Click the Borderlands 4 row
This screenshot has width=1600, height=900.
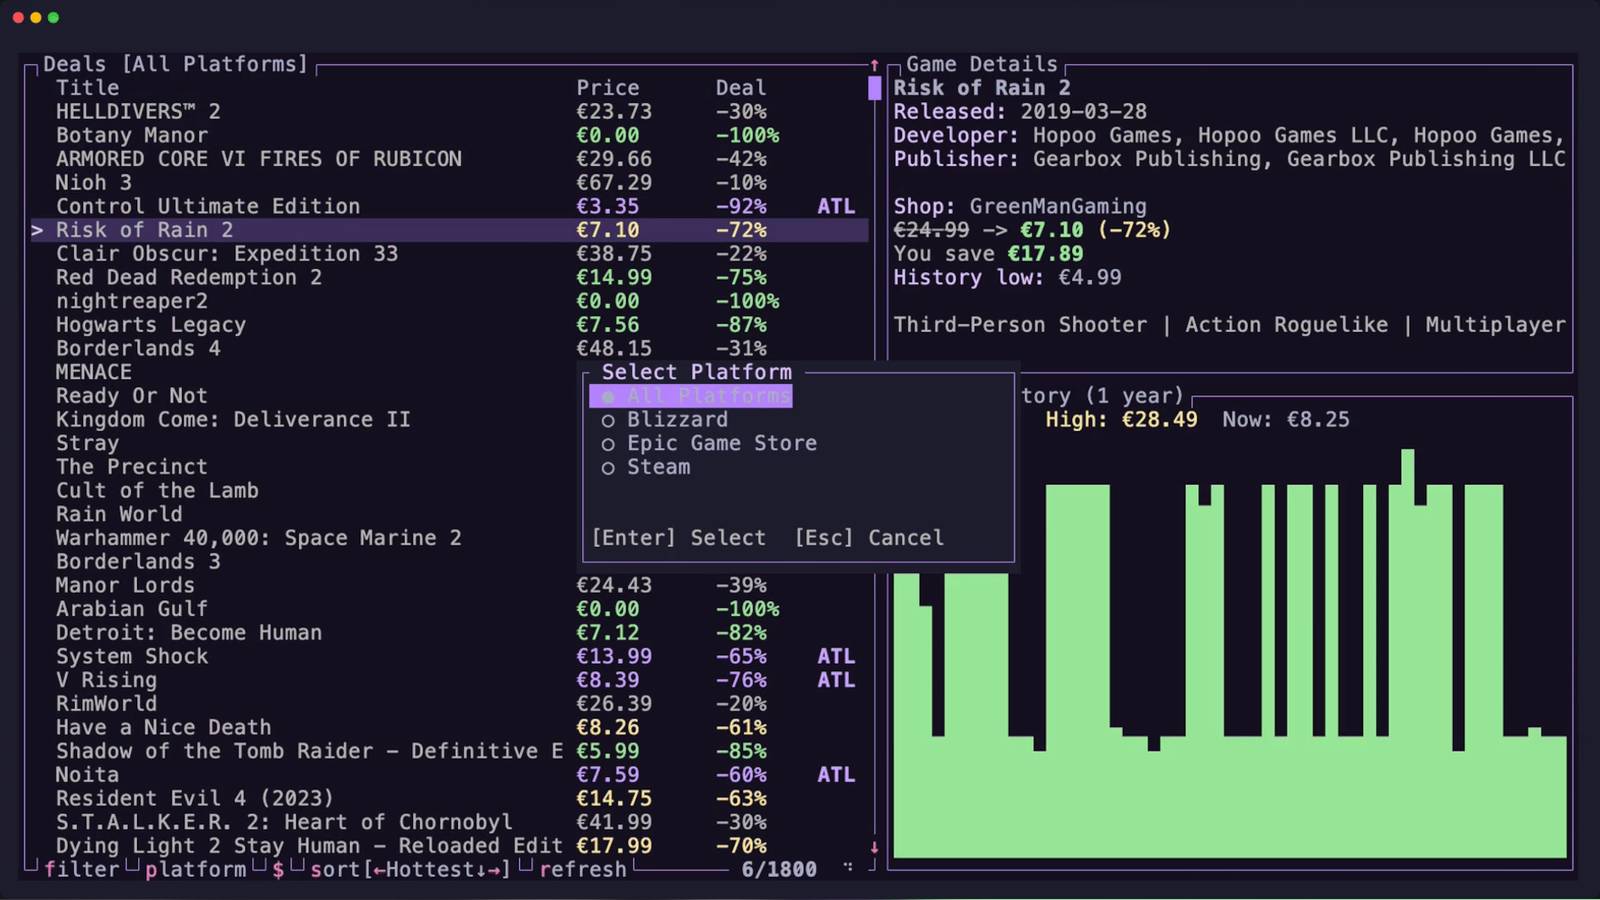450,349
